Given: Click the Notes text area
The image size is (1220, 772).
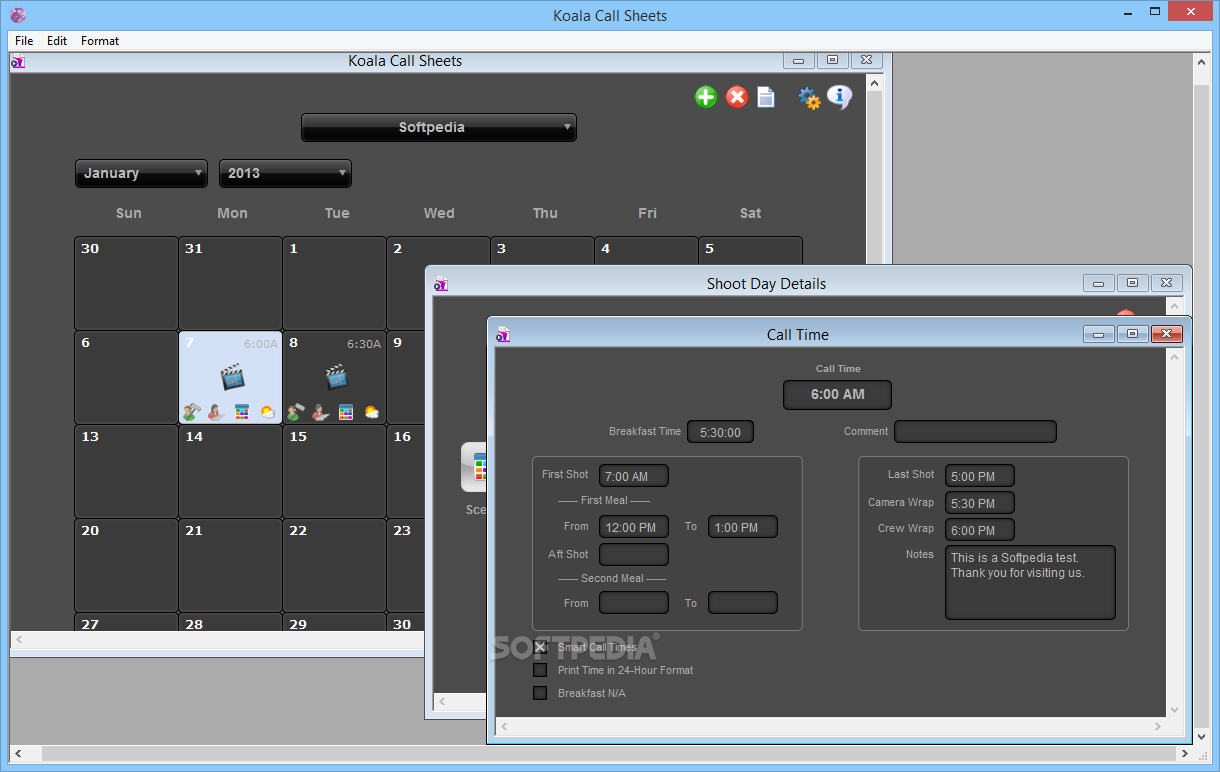Looking at the screenshot, I should pyautogui.click(x=1030, y=582).
